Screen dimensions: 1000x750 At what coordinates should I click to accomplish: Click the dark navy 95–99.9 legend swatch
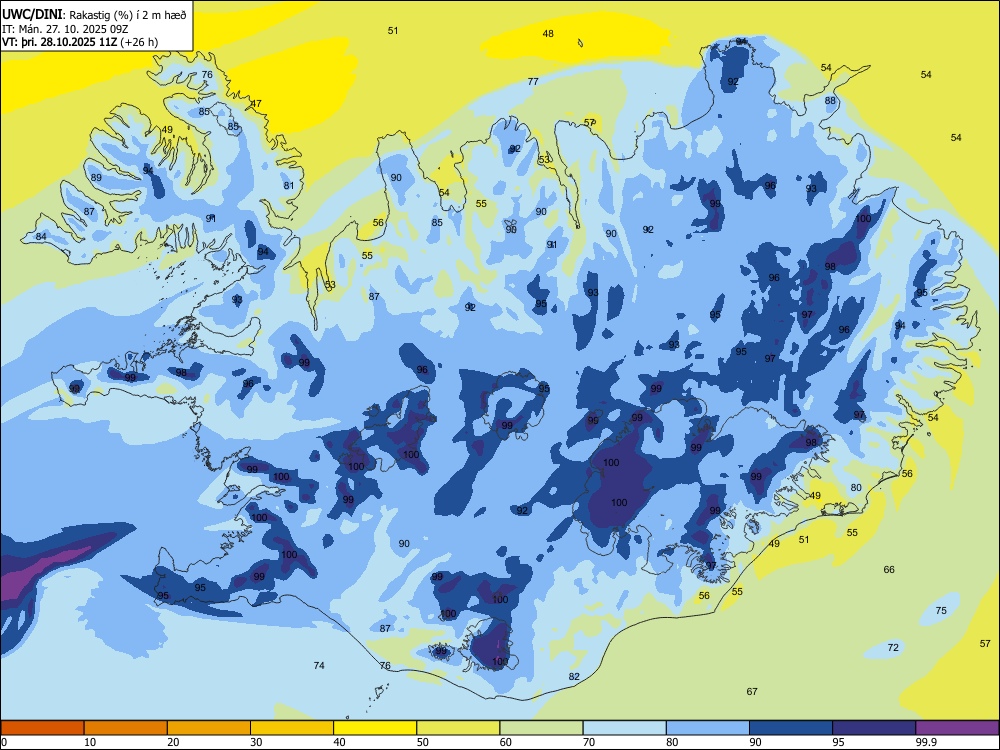click(874, 728)
